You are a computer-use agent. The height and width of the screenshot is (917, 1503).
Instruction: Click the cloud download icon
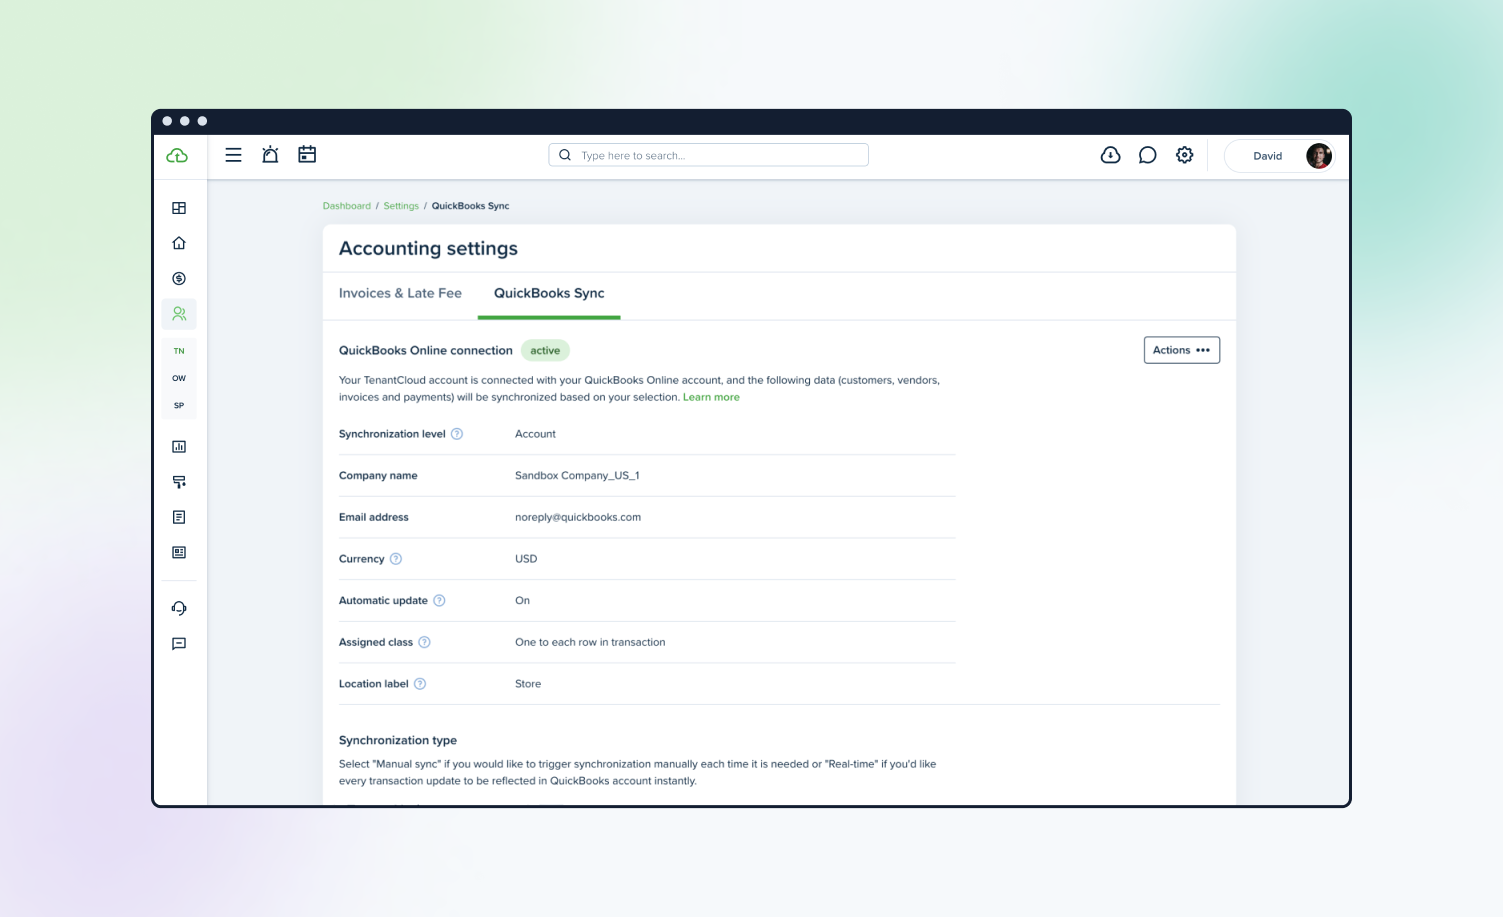point(1110,155)
